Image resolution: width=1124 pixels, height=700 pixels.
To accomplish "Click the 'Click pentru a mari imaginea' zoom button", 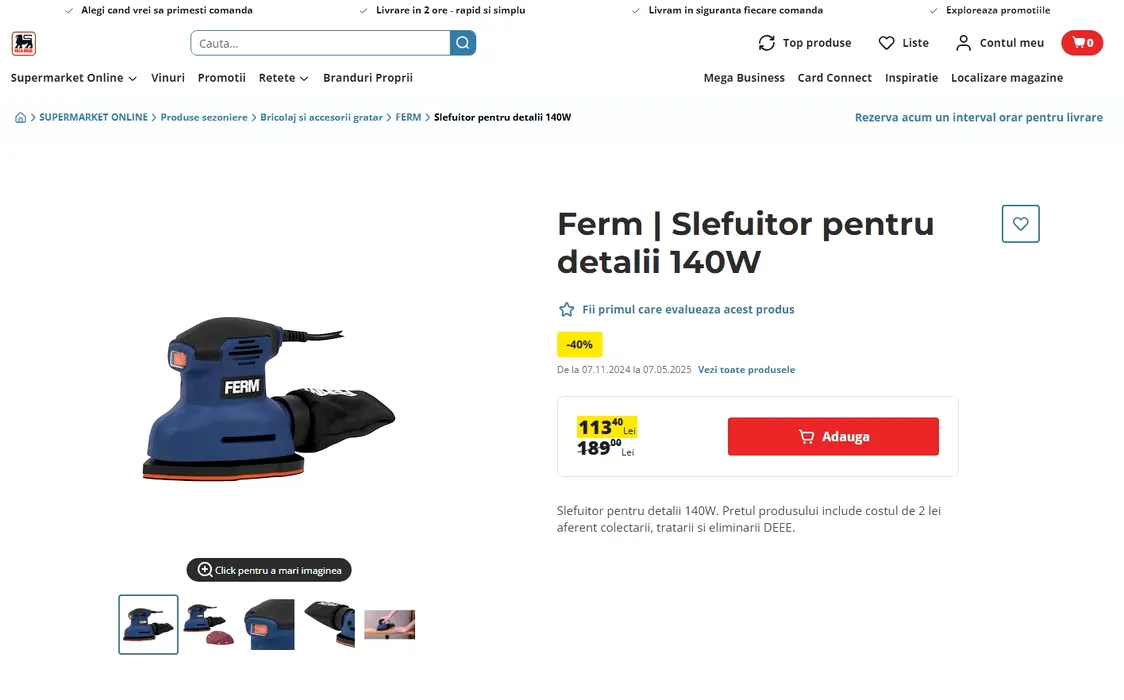I will [269, 570].
